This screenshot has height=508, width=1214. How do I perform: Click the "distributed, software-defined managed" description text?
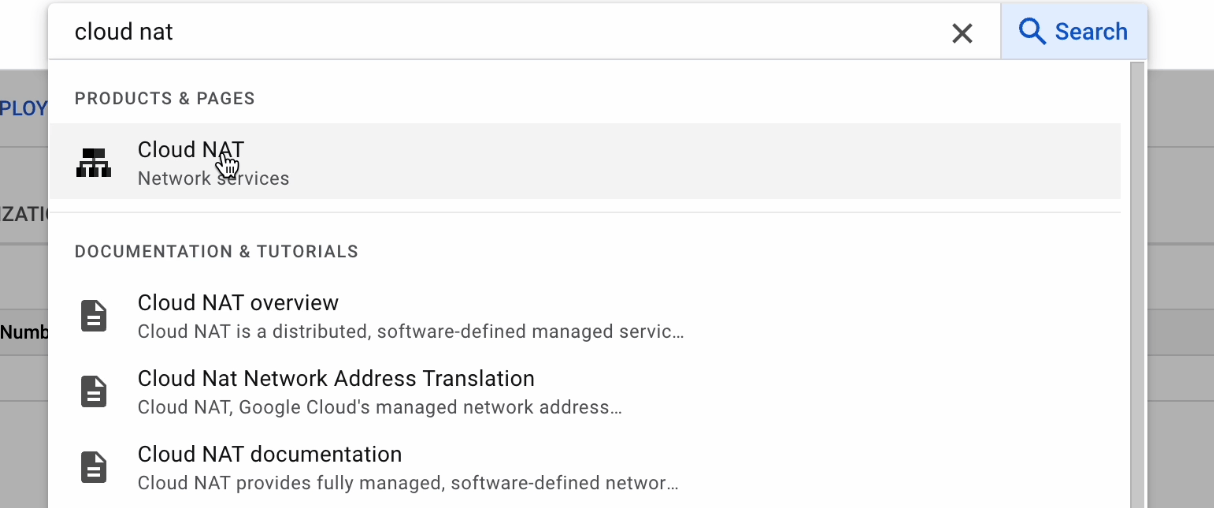410,331
